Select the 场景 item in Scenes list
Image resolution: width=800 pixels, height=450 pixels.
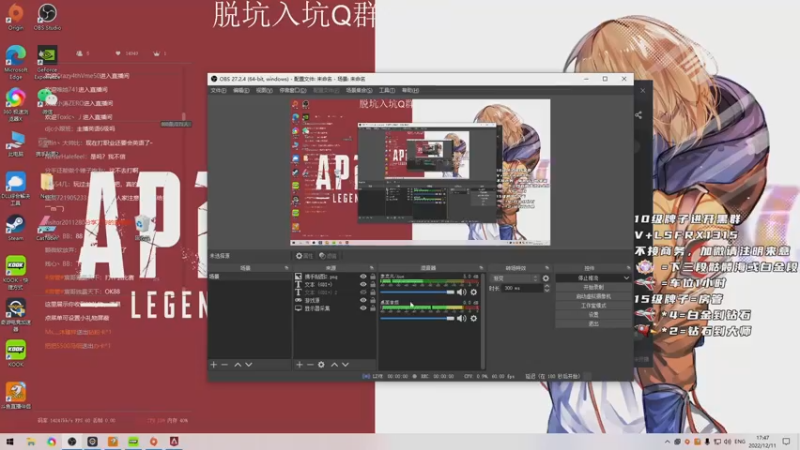click(249, 277)
